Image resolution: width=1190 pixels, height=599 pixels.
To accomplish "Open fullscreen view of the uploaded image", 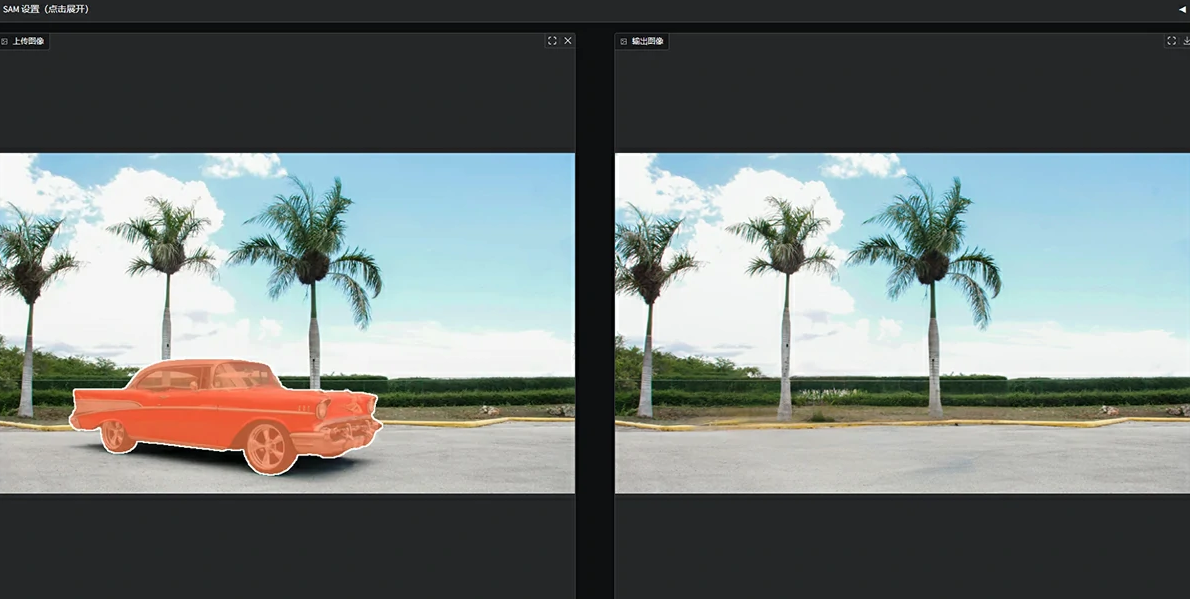I will pyautogui.click(x=552, y=41).
